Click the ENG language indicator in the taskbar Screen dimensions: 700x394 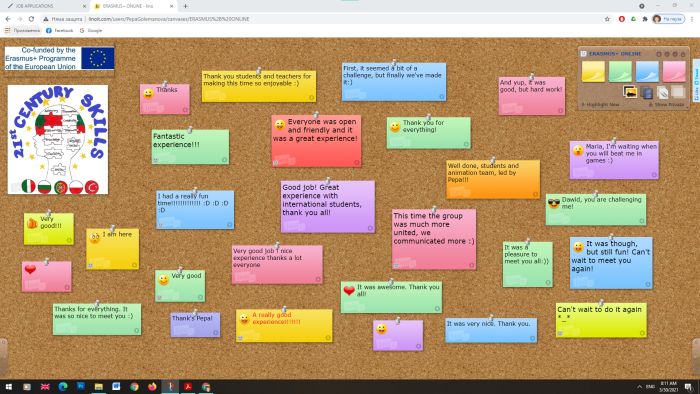pyautogui.click(x=650, y=386)
